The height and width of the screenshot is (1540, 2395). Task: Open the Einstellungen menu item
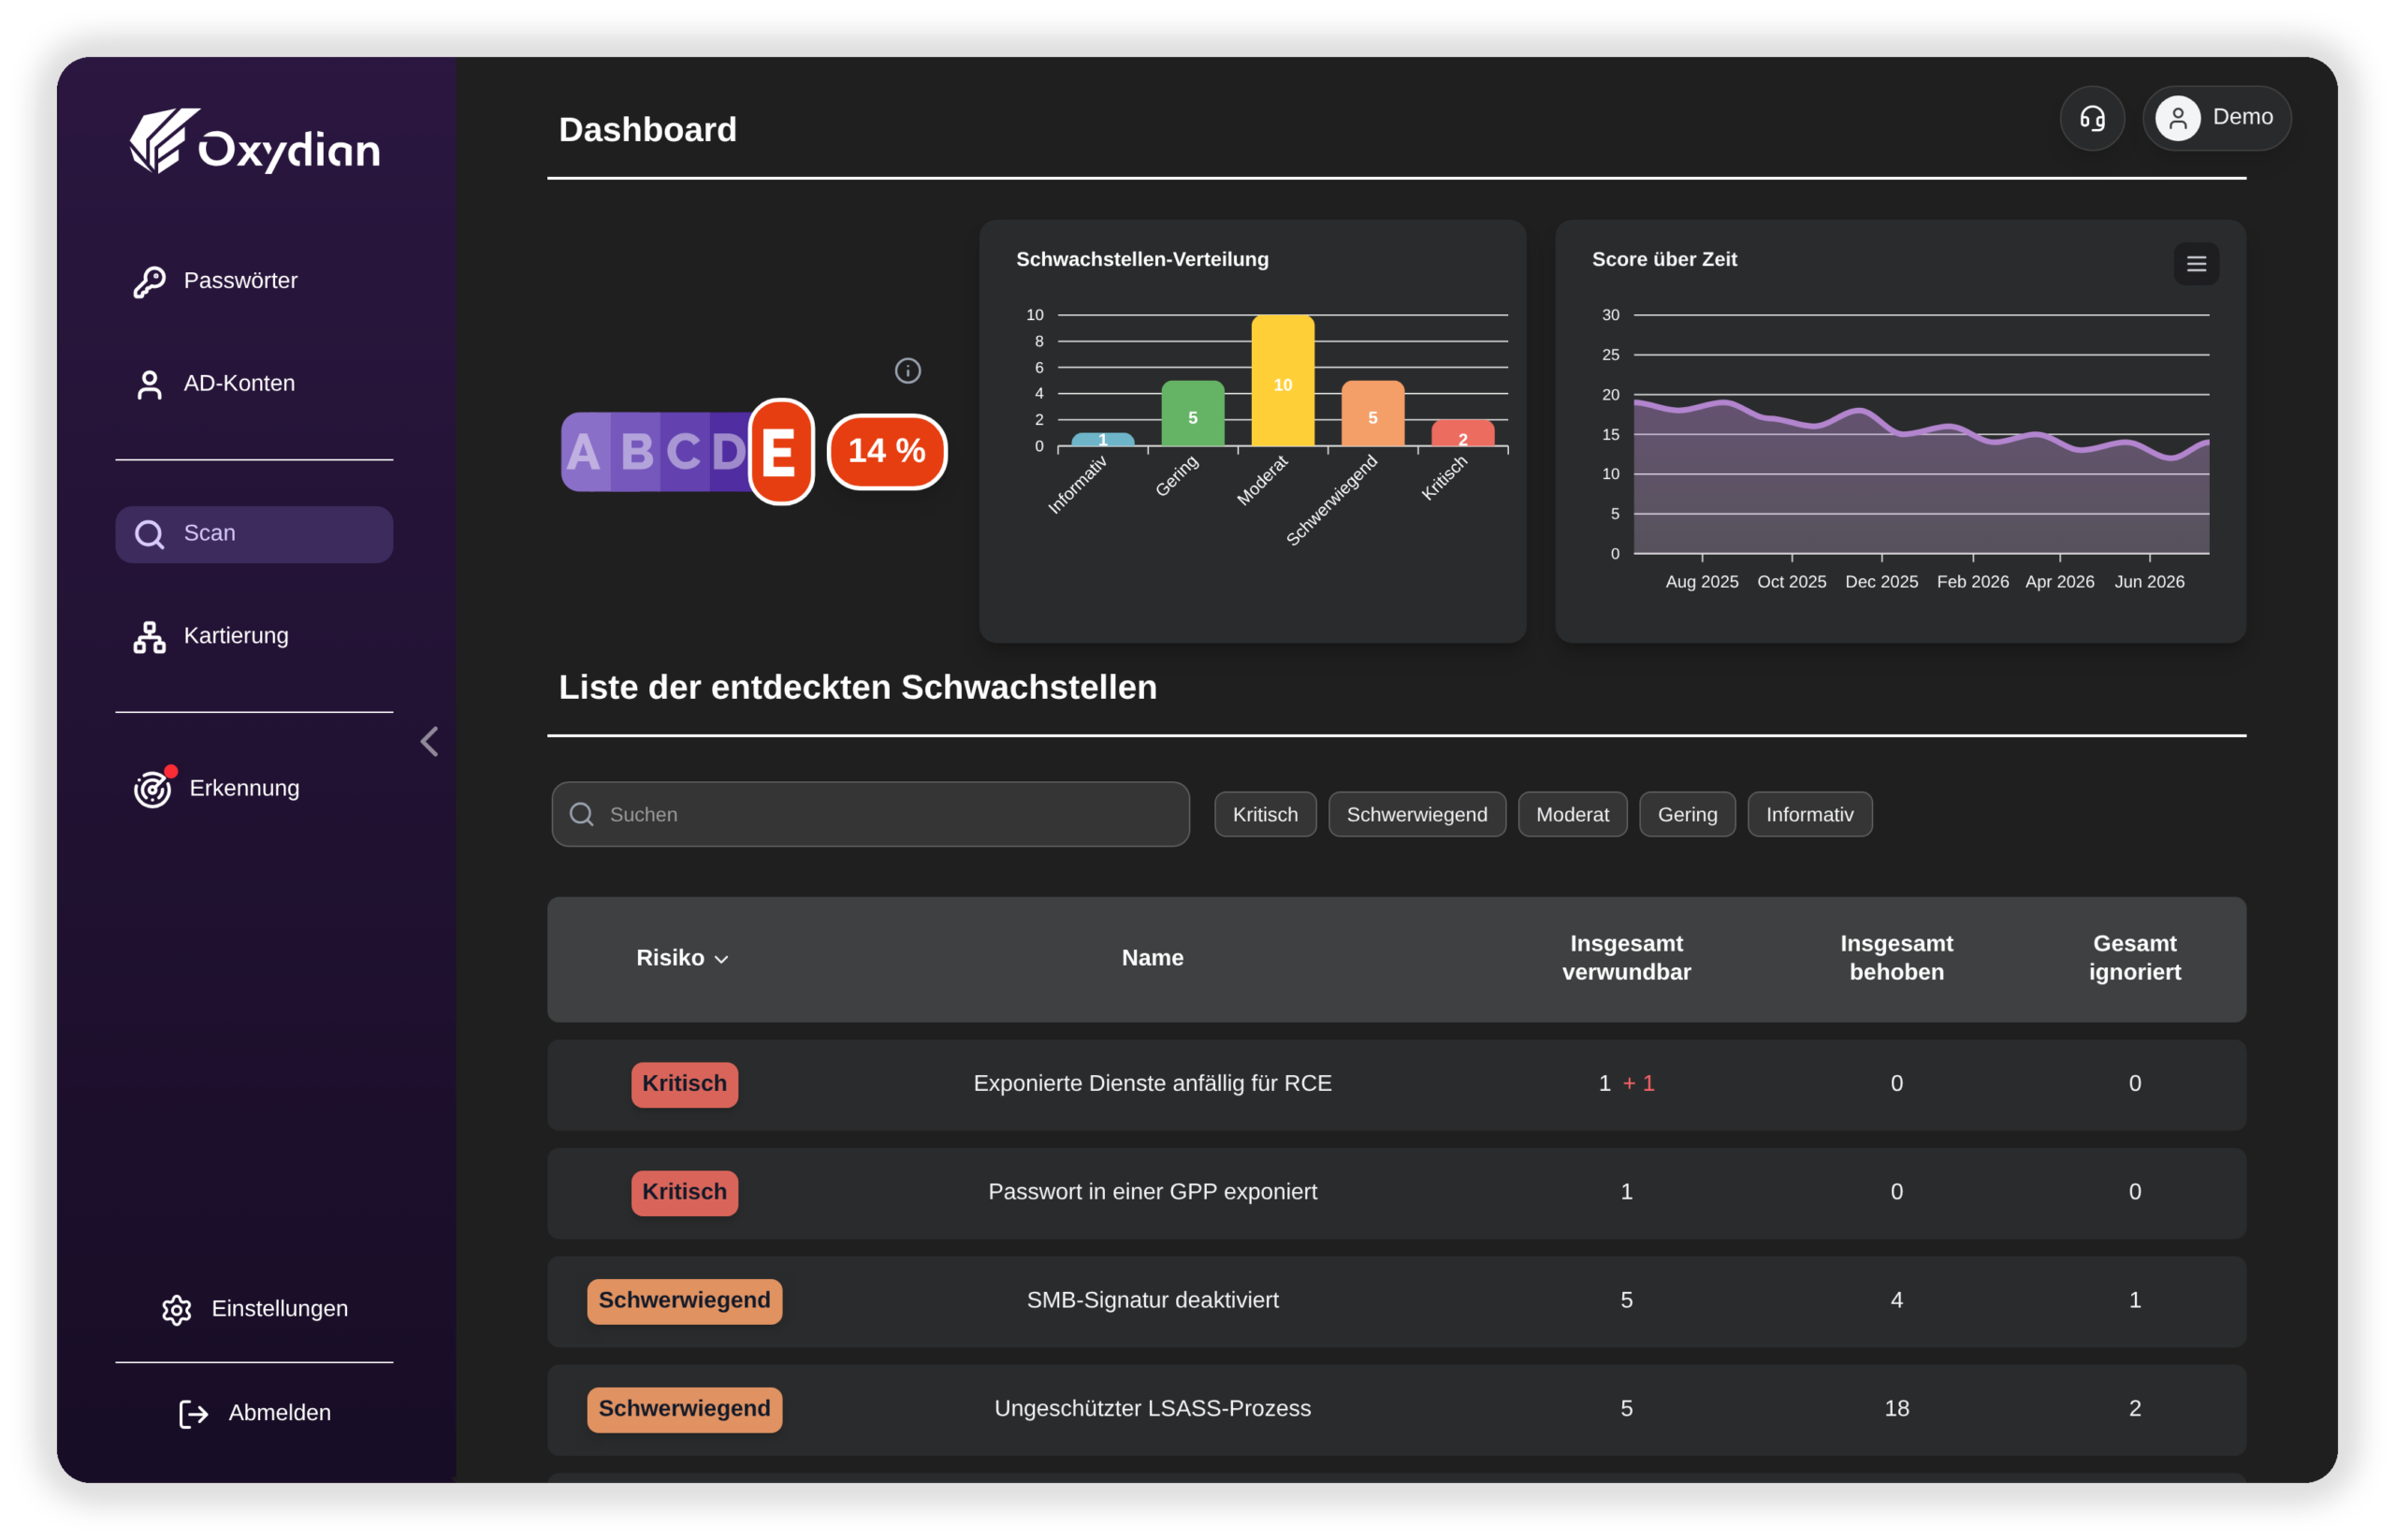pyautogui.click(x=254, y=1309)
